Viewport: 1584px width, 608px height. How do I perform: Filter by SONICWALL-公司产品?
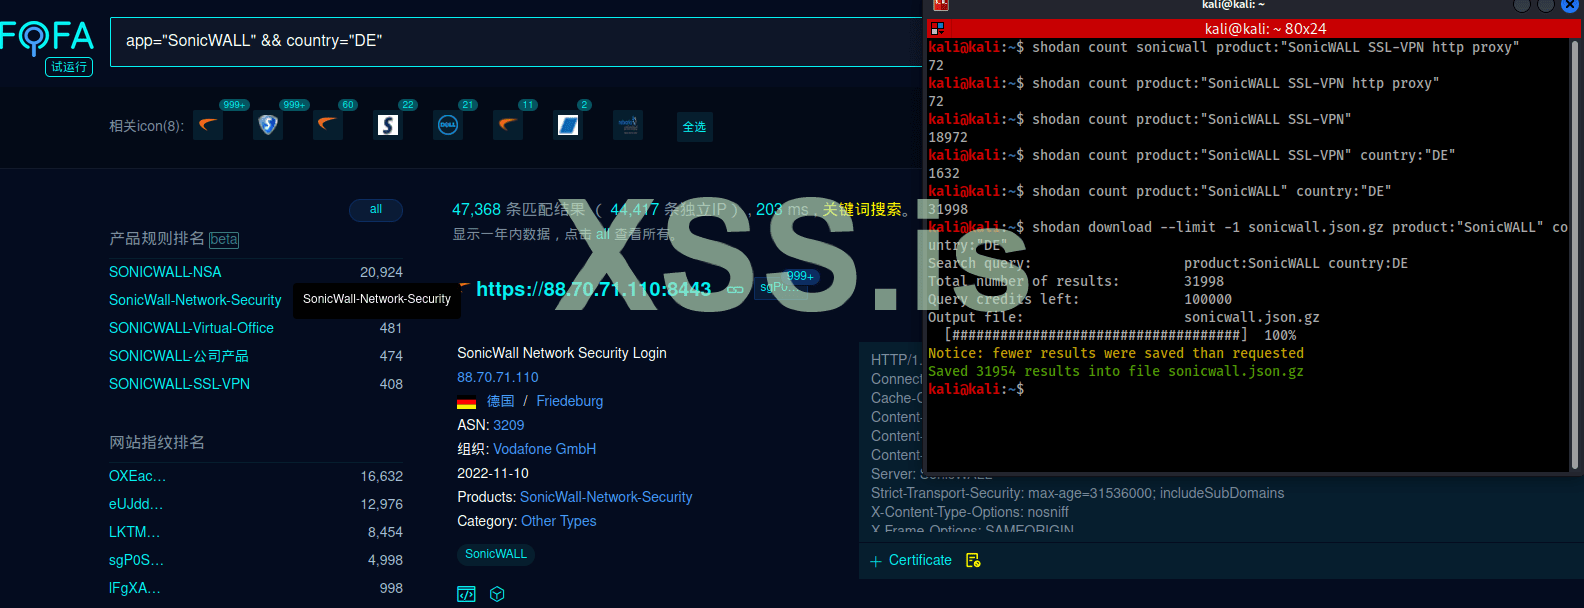tap(179, 356)
